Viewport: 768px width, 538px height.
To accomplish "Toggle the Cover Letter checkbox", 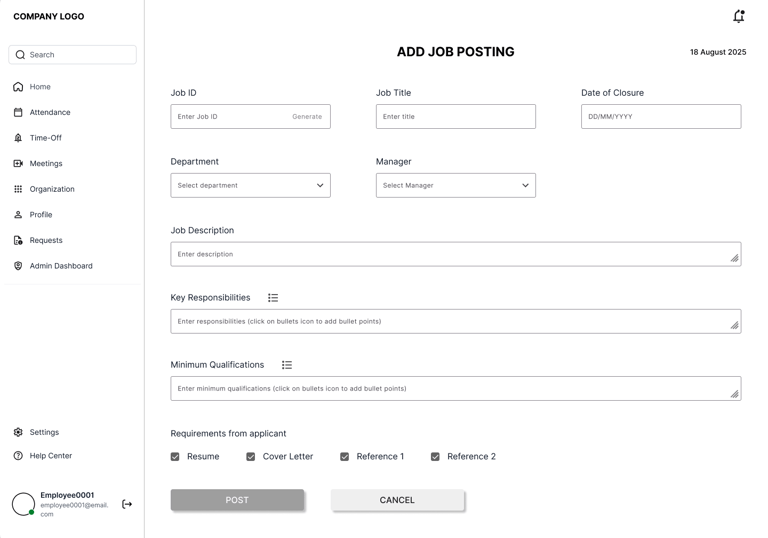I will [251, 457].
